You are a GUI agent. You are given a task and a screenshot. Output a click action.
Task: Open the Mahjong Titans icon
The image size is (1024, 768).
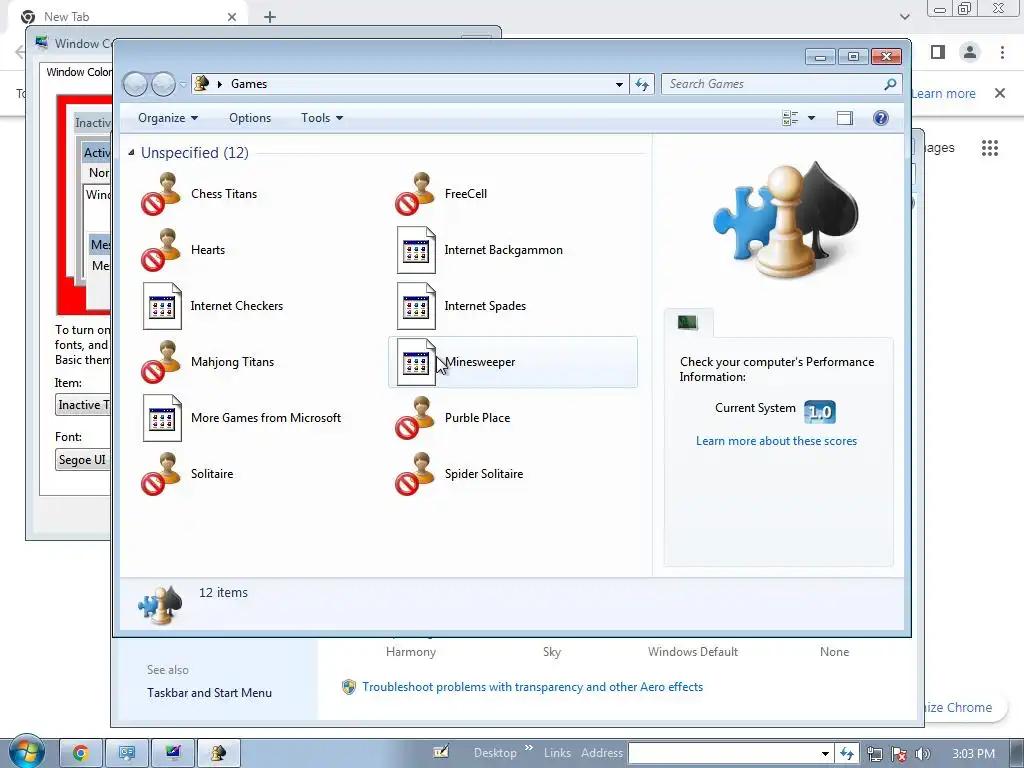[x=161, y=362]
